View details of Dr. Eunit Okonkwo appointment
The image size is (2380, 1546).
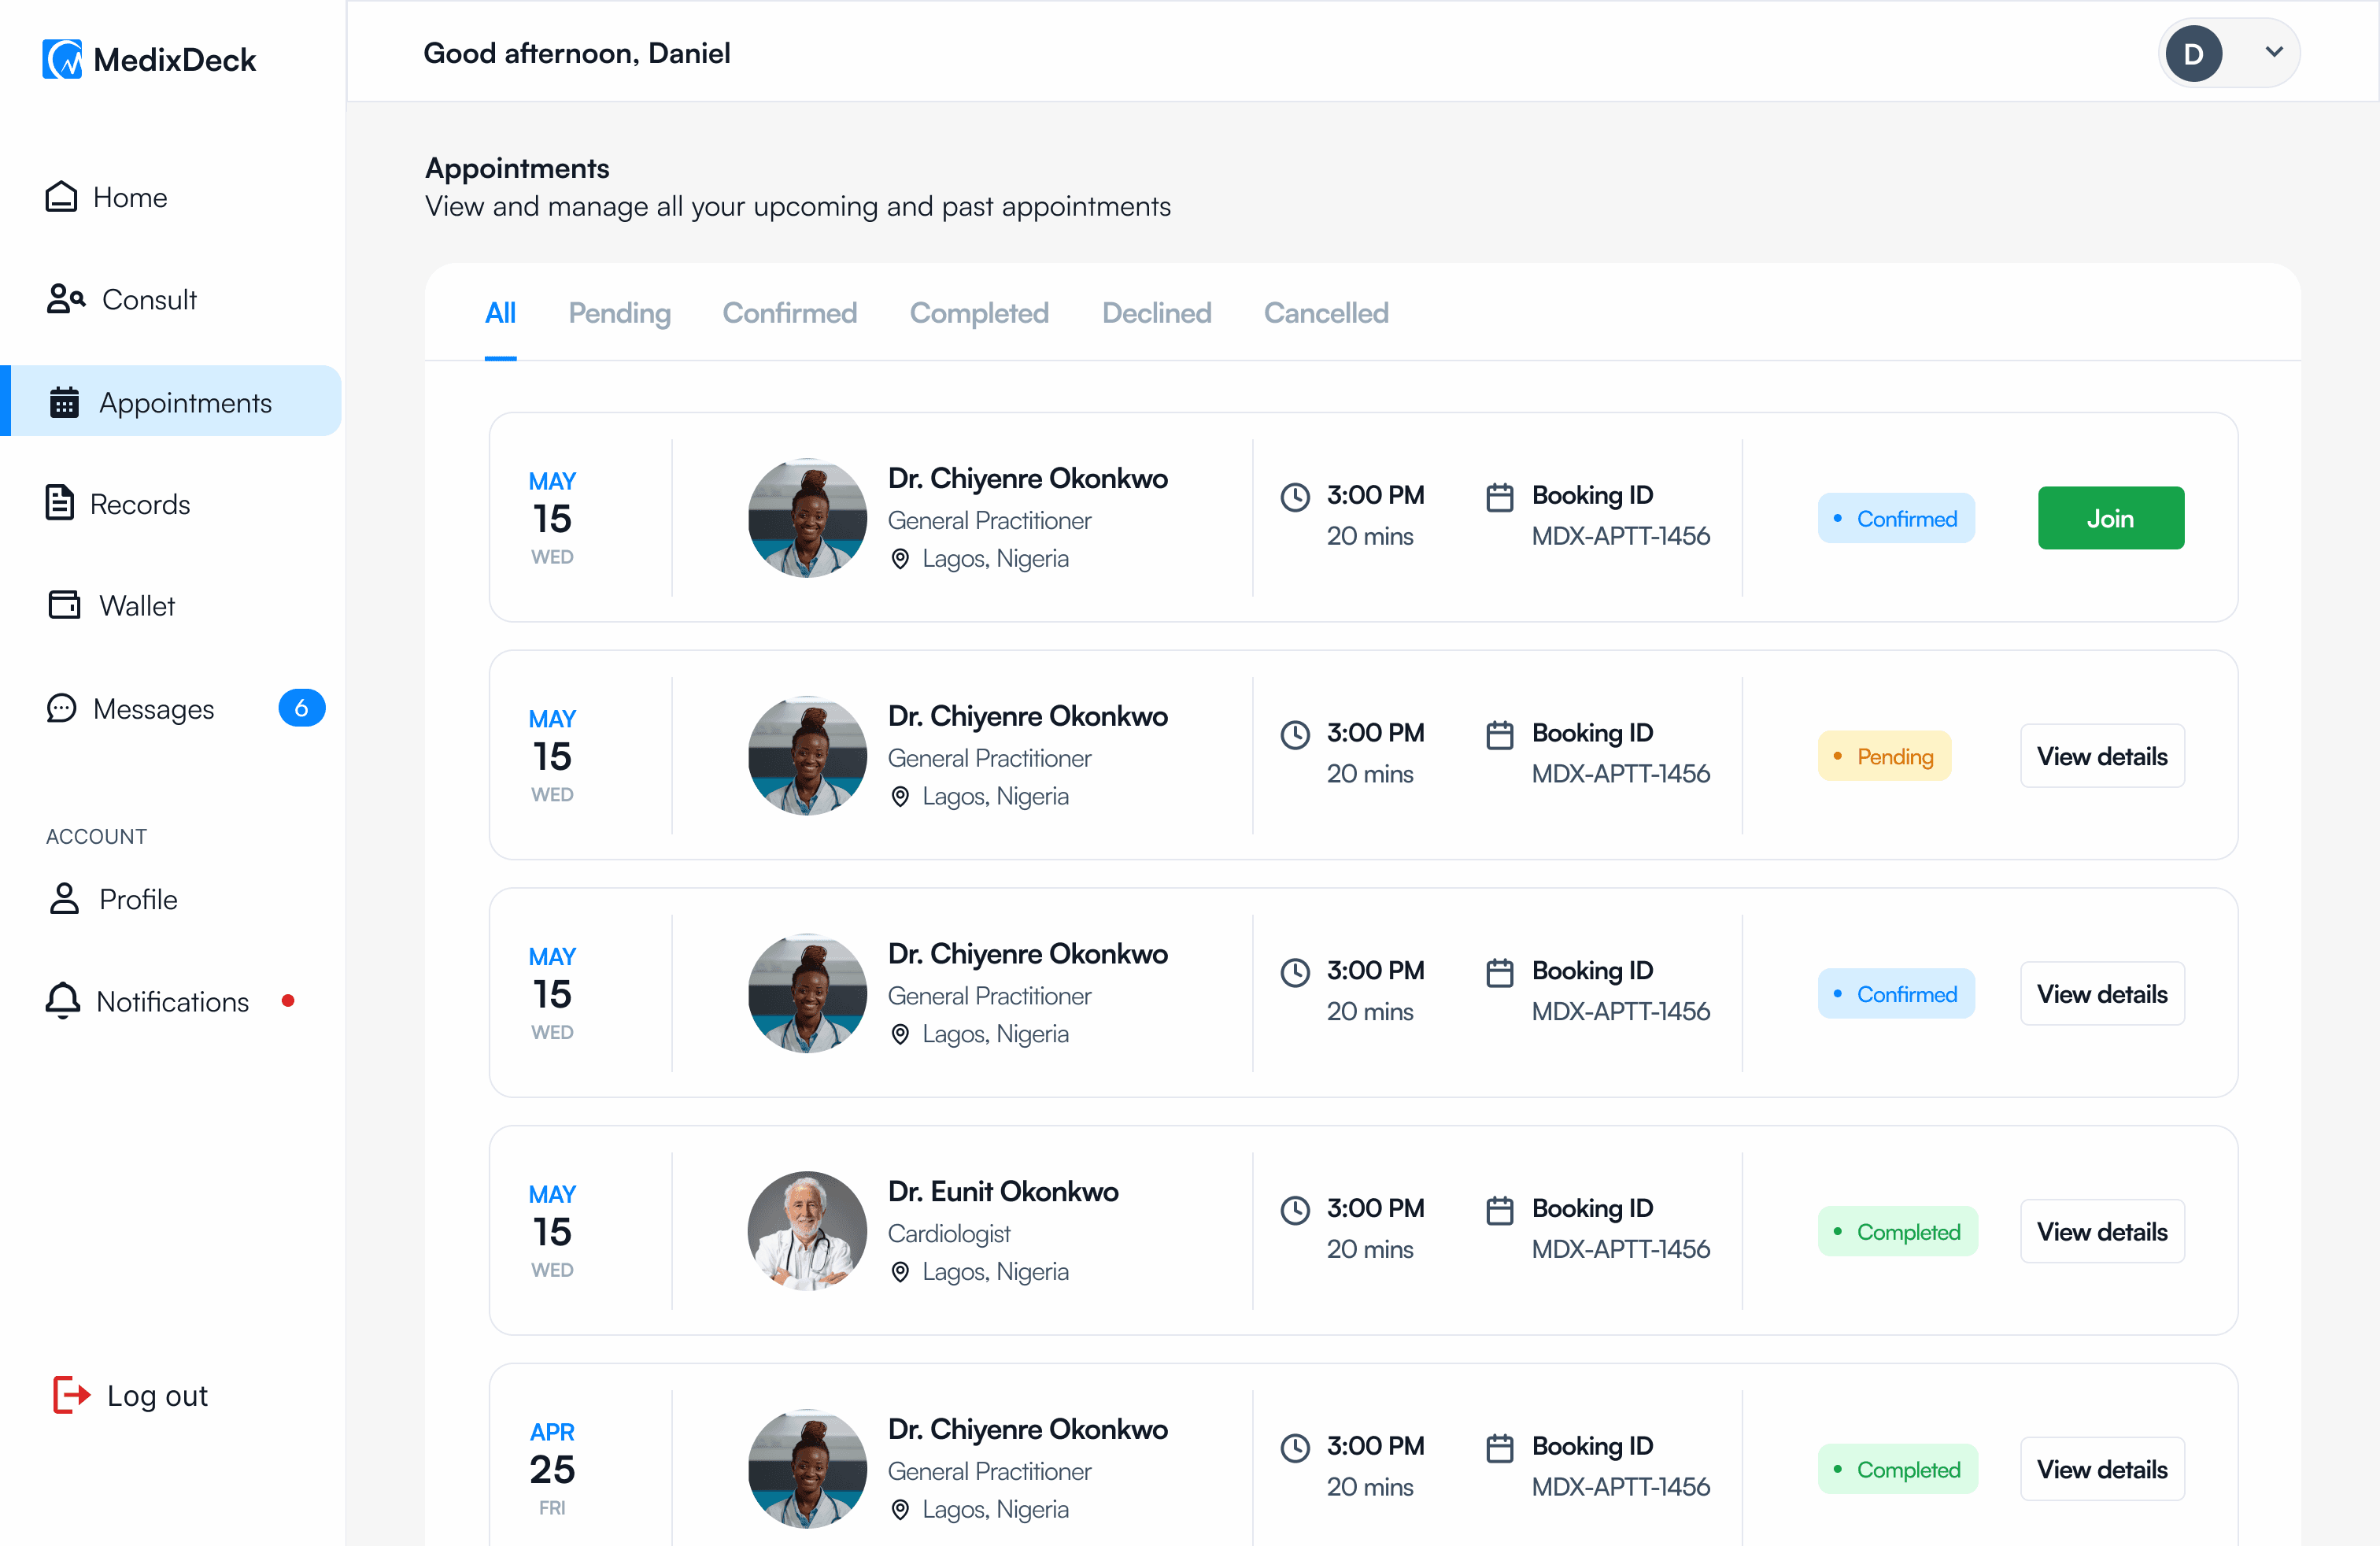coord(2102,1231)
